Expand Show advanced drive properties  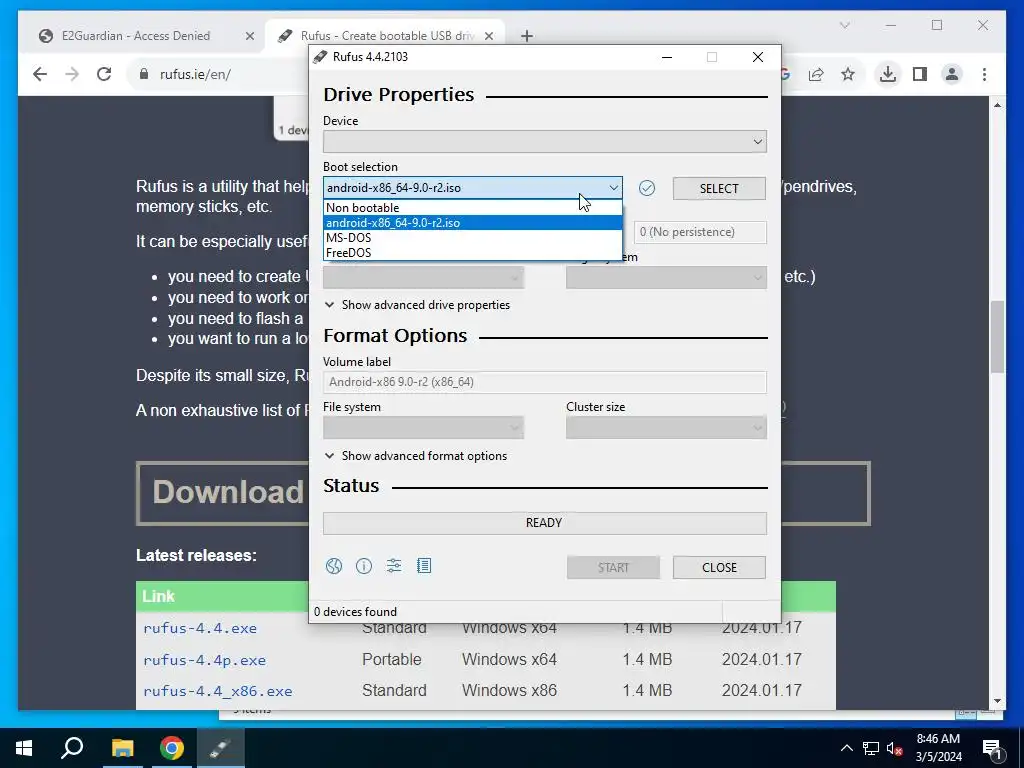click(x=417, y=305)
